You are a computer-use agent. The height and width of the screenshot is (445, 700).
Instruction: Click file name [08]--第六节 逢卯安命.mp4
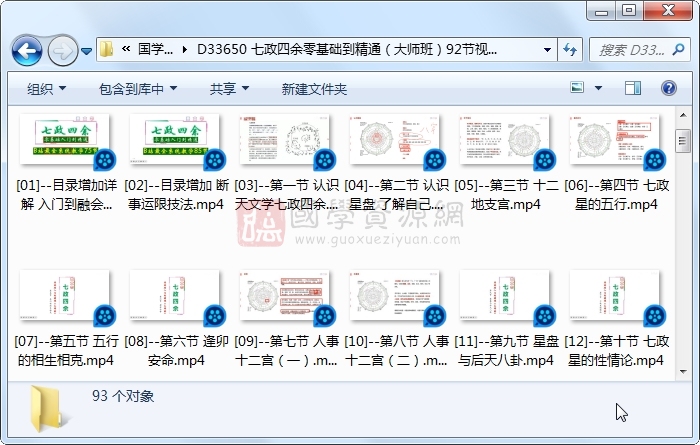tap(176, 351)
